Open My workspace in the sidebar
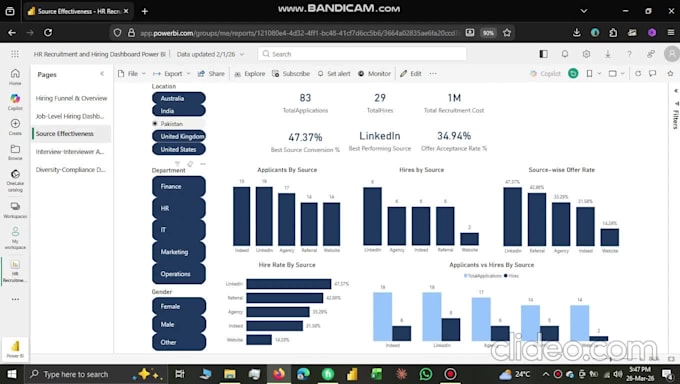This screenshot has width=680, height=384. point(15,238)
